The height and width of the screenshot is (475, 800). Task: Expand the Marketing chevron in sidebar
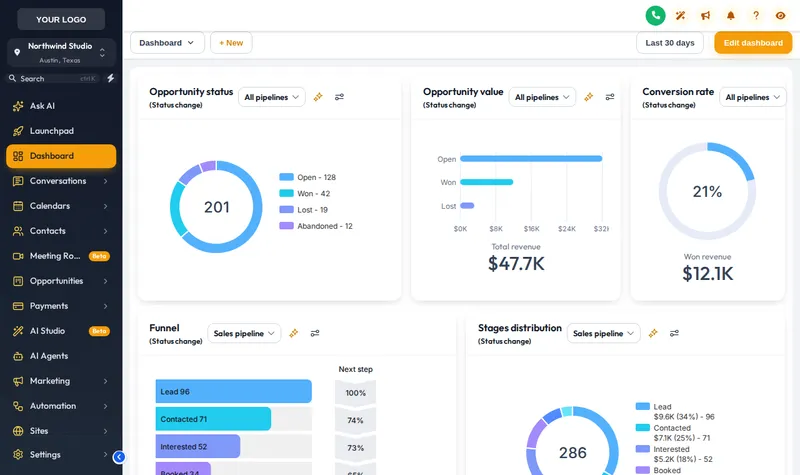pos(105,381)
